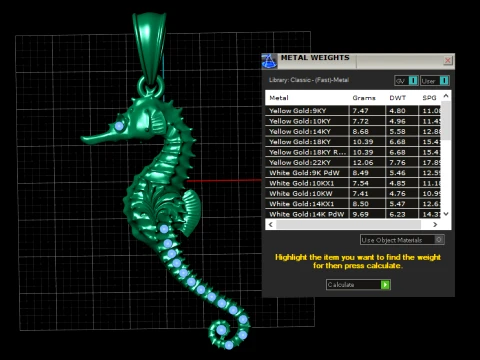Select the seahorse pendant bail loop
This screenshot has width=480, height=360.
149,47
